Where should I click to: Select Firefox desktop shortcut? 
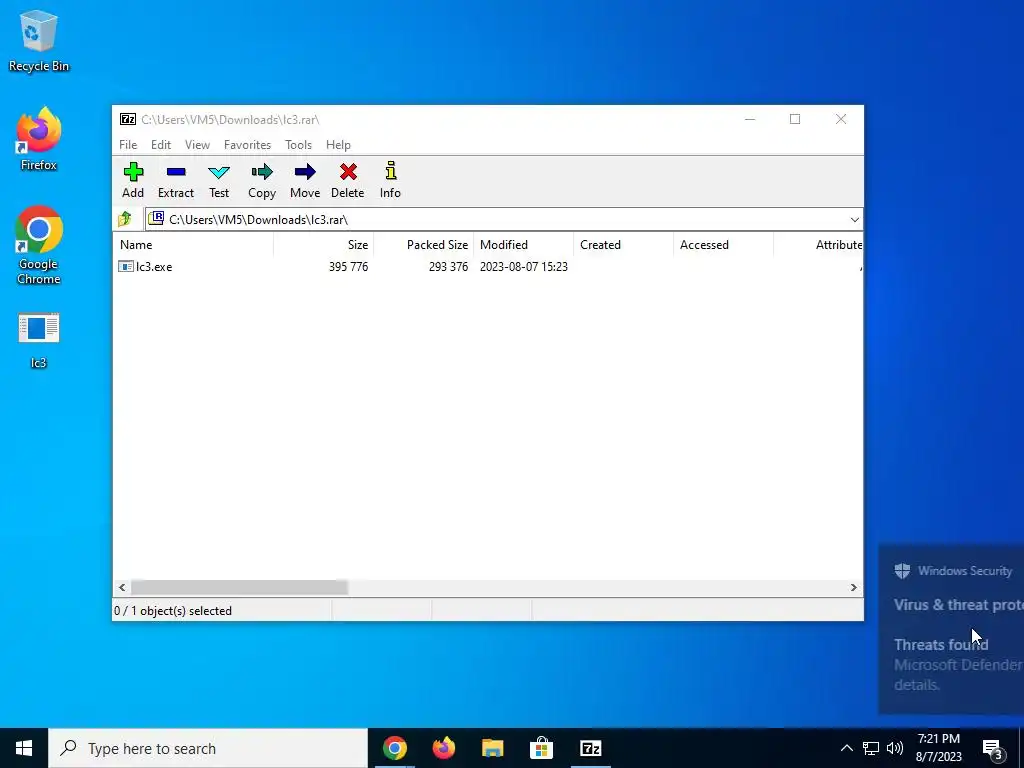(x=39, y=139)
